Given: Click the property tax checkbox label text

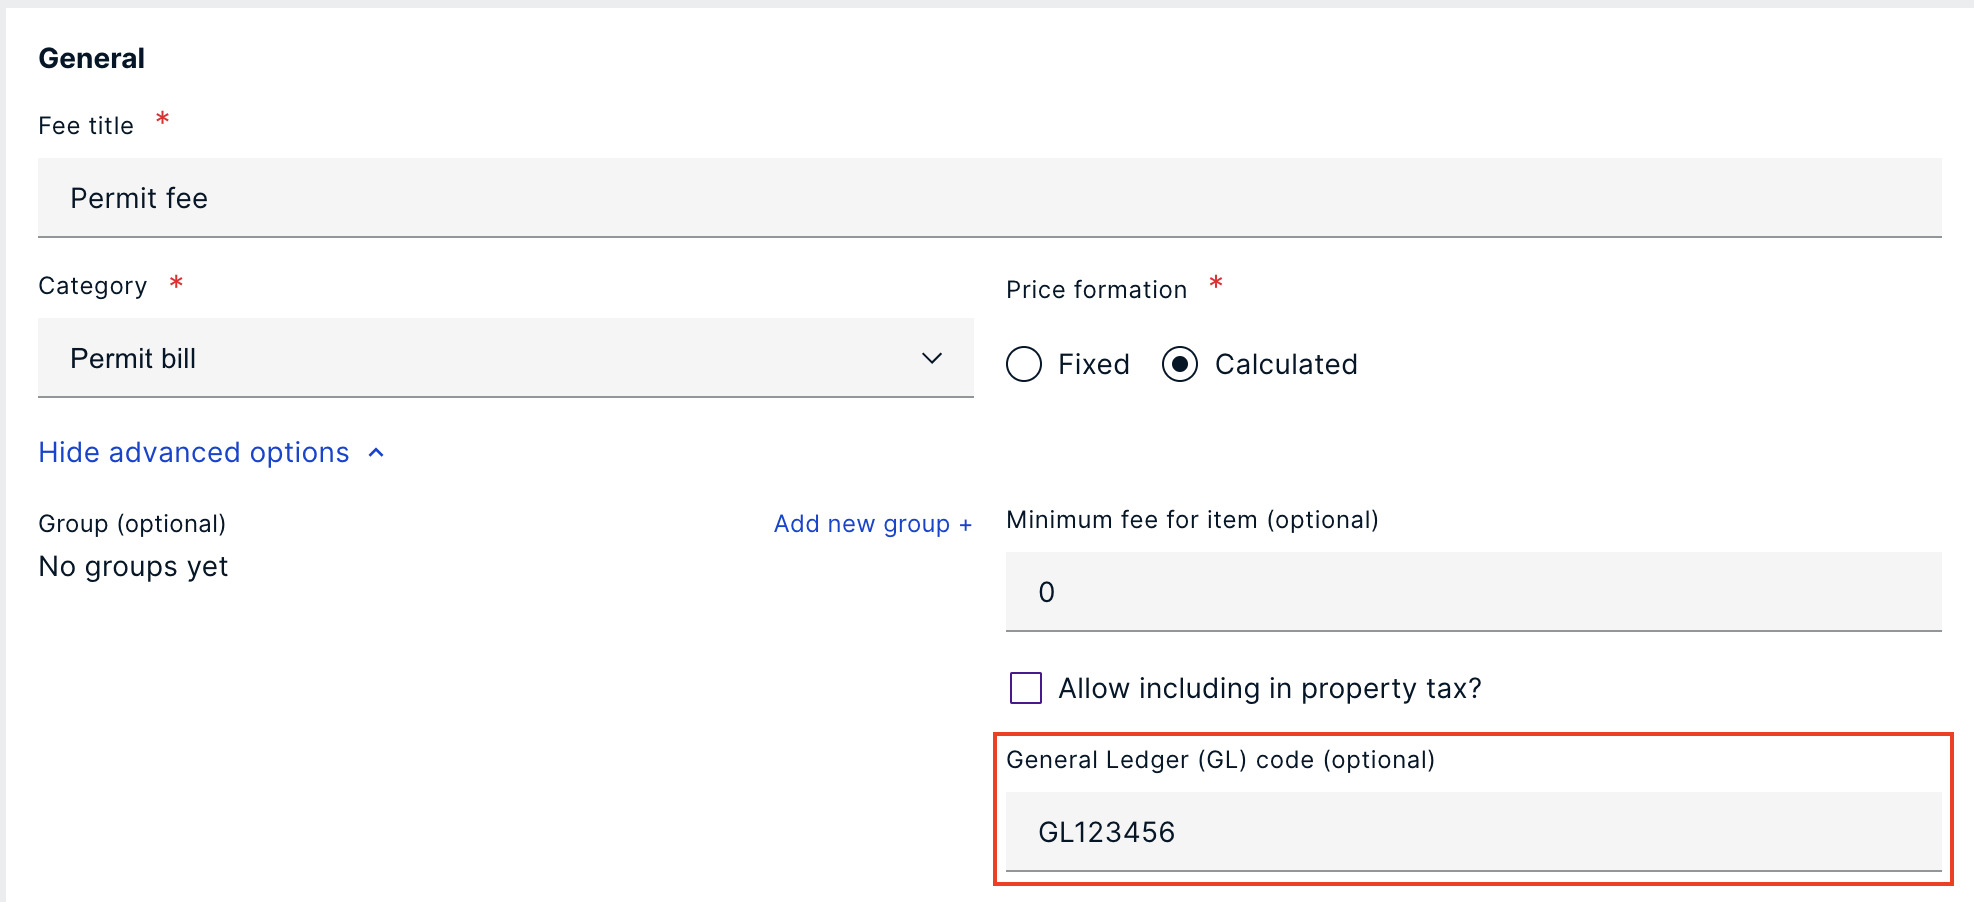Looking at the screenshot, I should (1270, 688).
